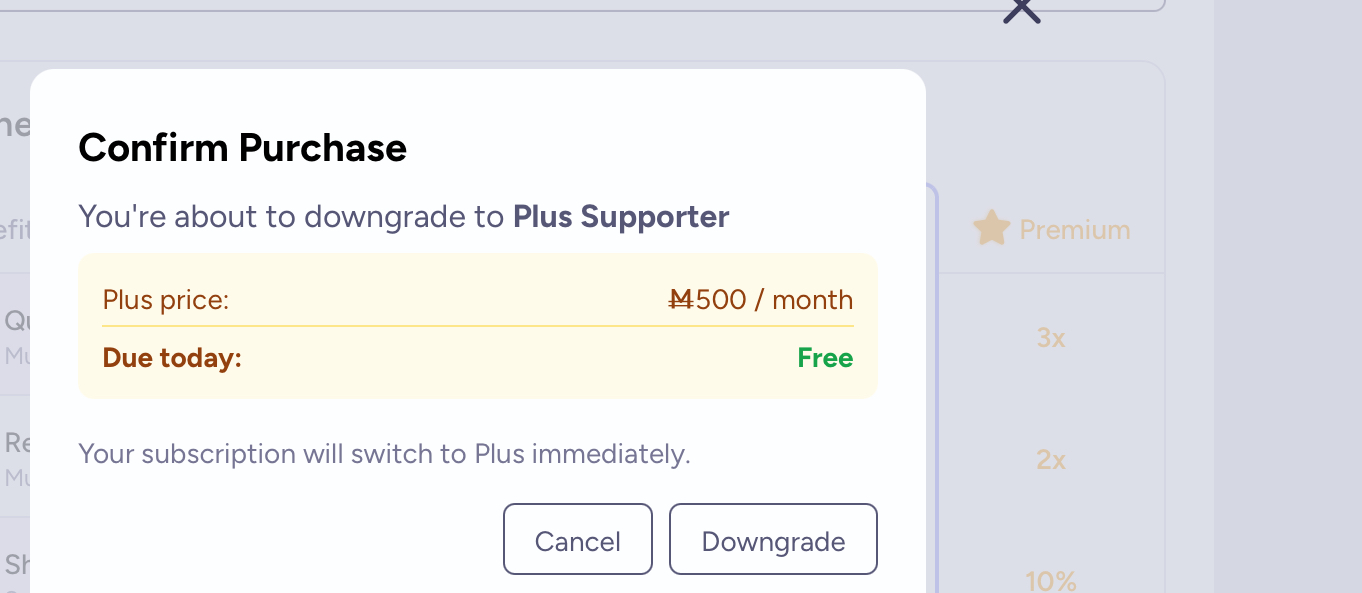Click the bold Plus Supporter text

point(621,217)
